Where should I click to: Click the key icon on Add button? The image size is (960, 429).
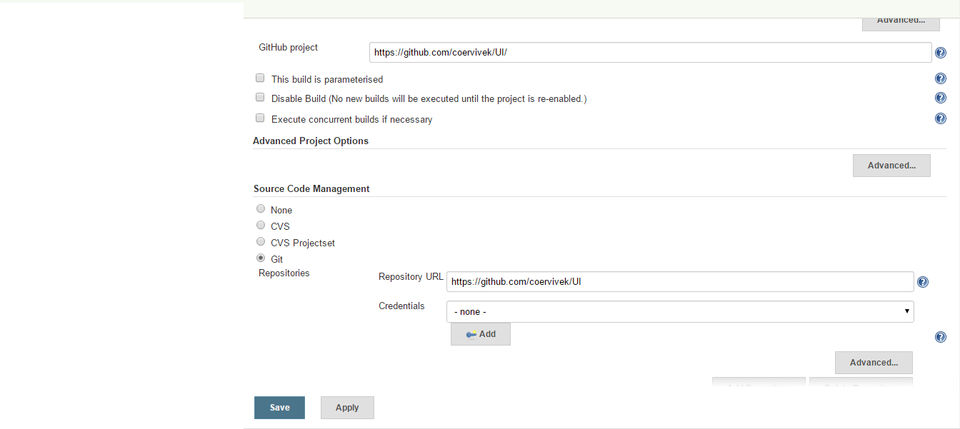click(471, 334)
